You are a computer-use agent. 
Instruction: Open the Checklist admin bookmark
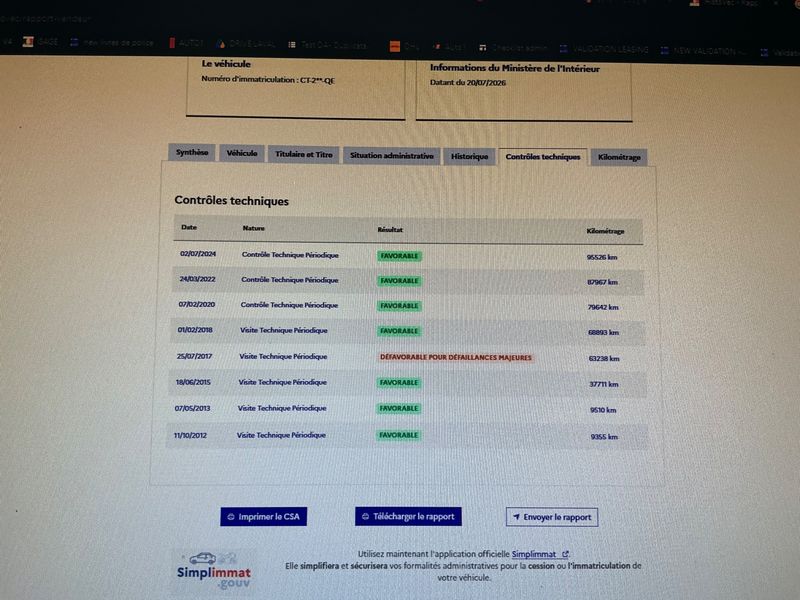coord(513,48)
